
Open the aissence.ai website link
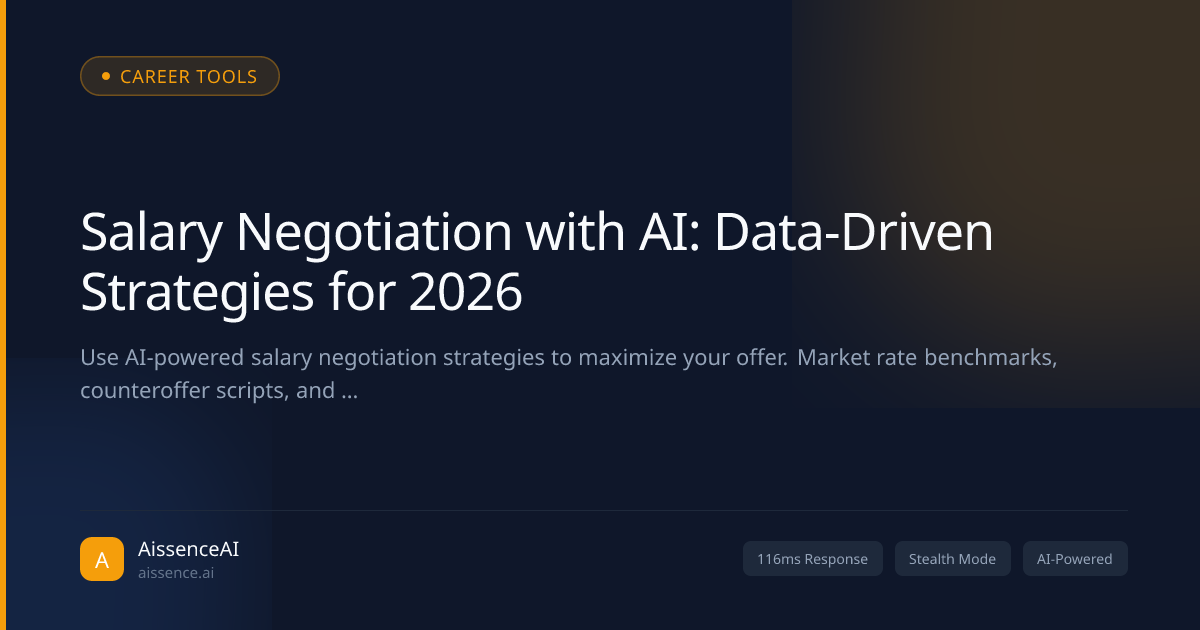coord(176,573)
